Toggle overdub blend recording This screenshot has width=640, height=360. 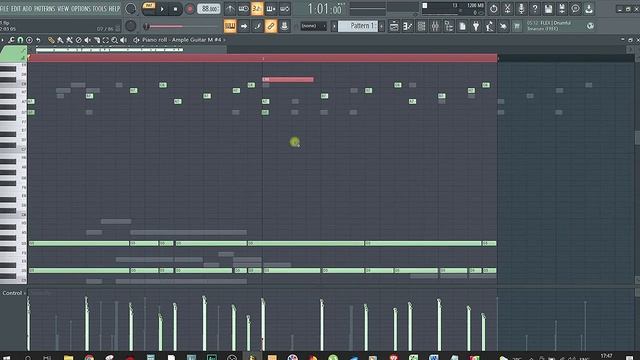(271, 9)
